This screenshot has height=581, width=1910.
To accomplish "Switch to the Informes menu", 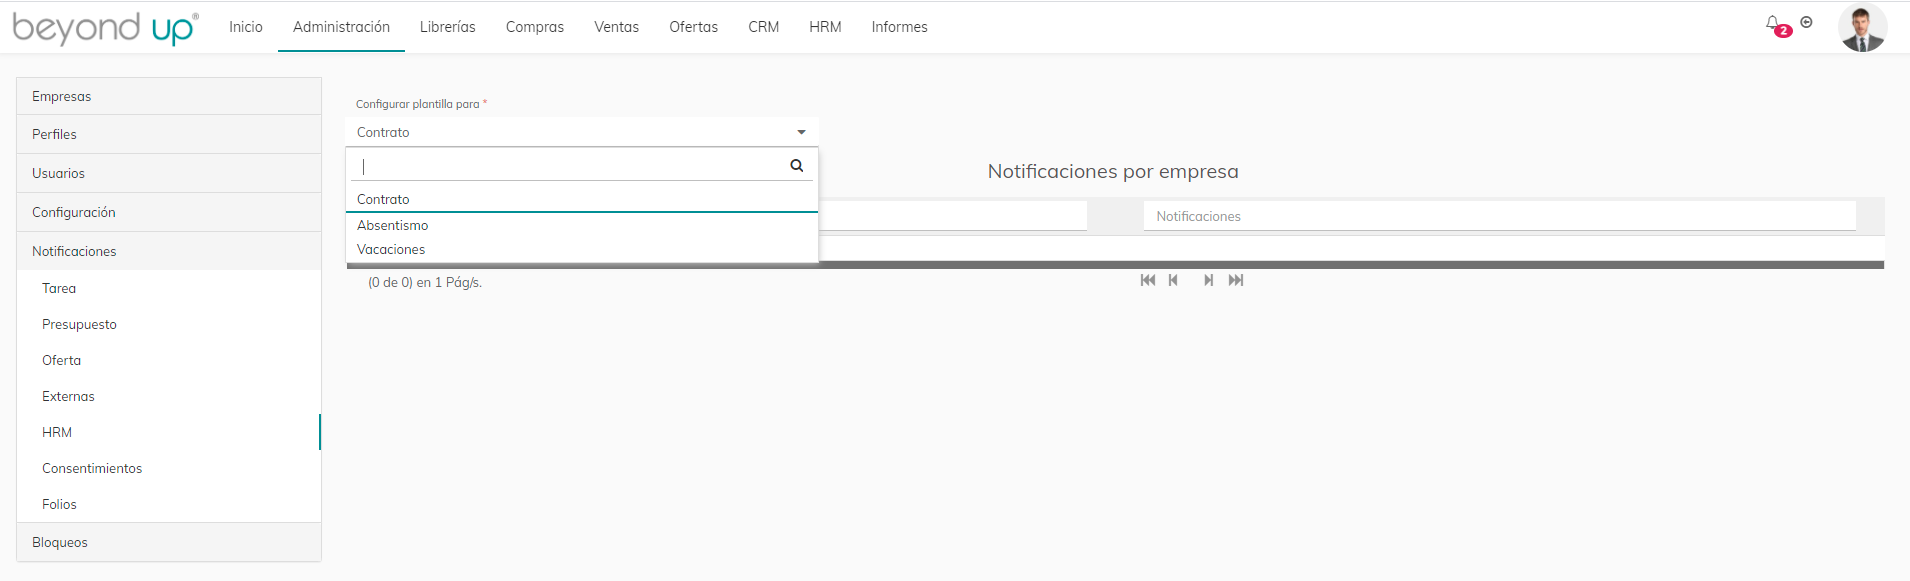I will 899,27.
